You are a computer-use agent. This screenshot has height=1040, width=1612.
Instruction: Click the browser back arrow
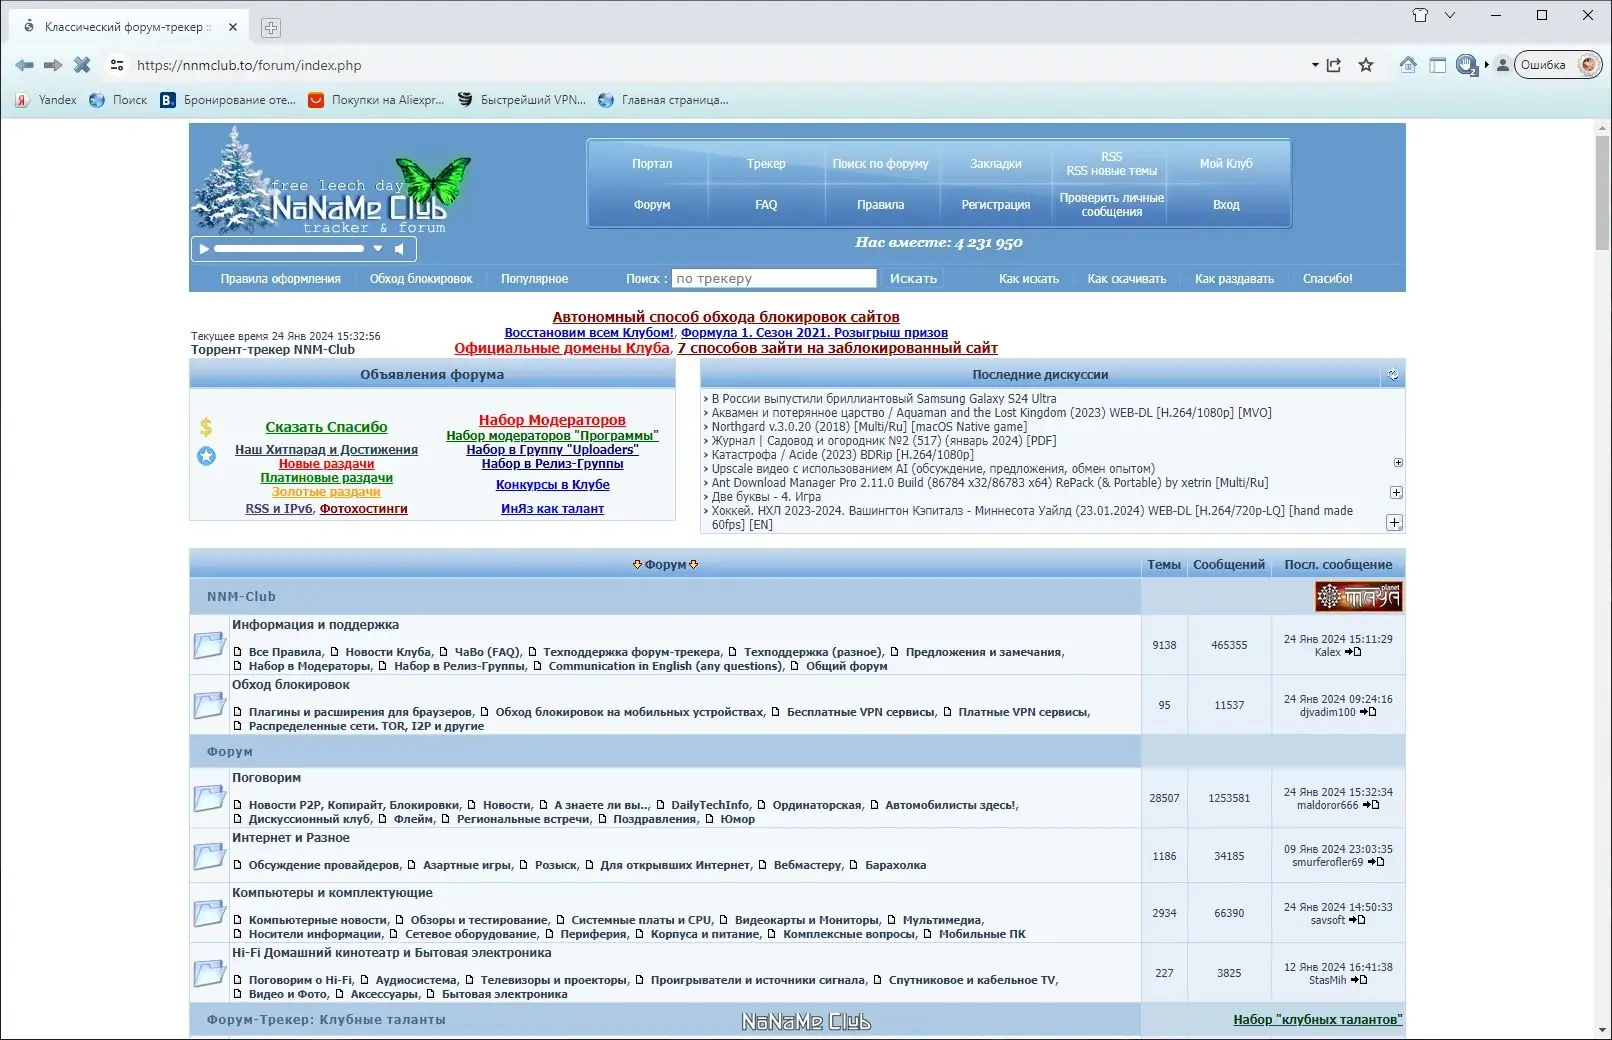(24, 65)
